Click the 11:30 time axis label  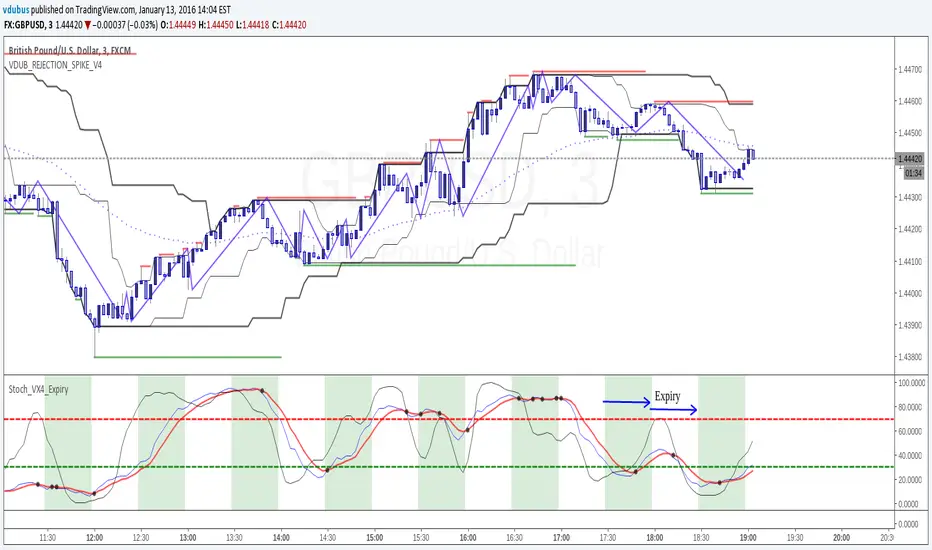click(48, 538)
